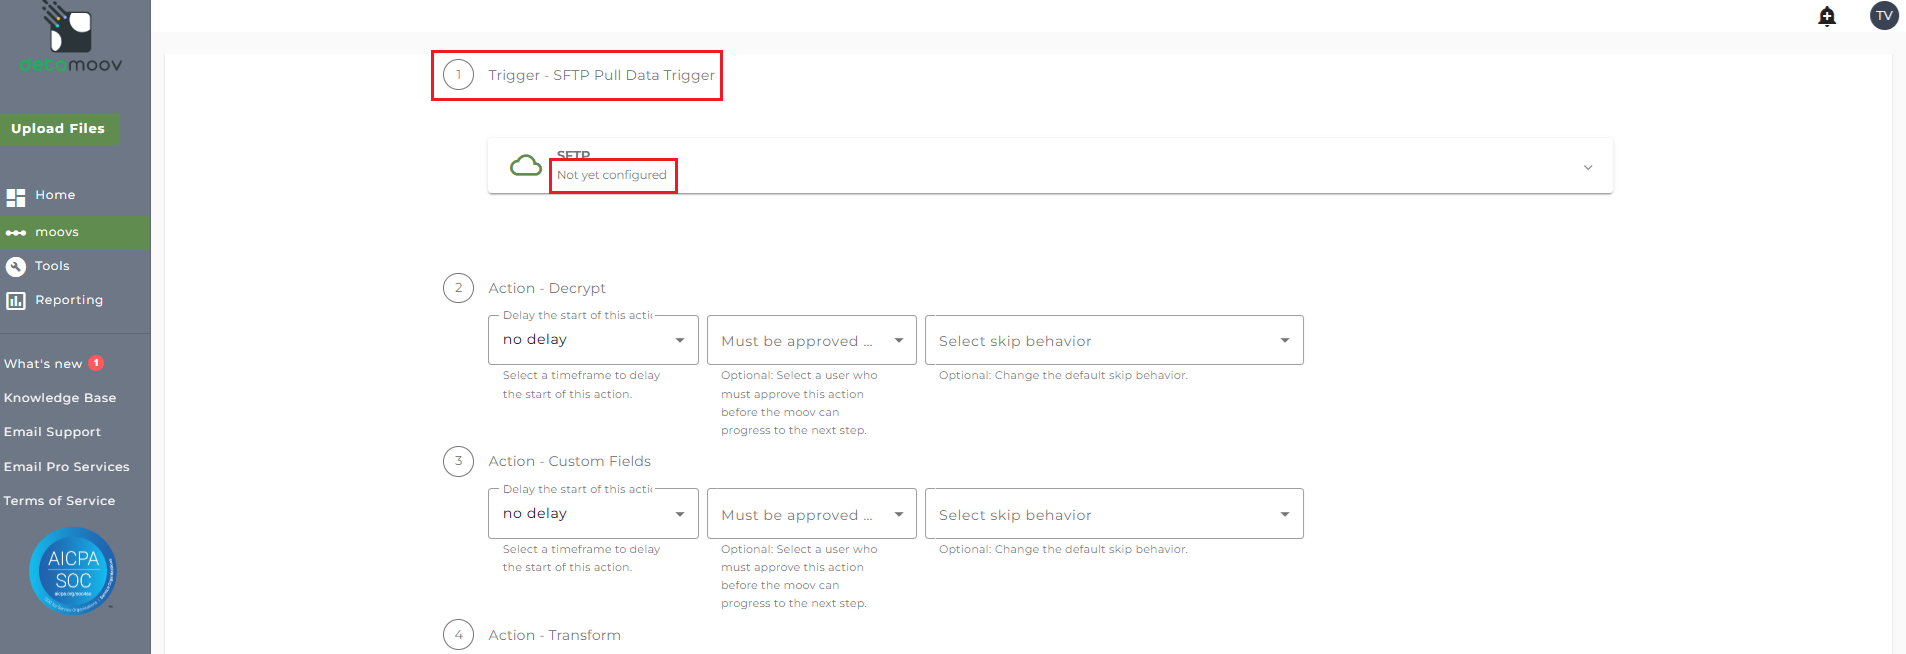Screen dimensions: 1906x654
Task: Open Decrypt 'Must be approved' dropdown
Action: (811, 341)
